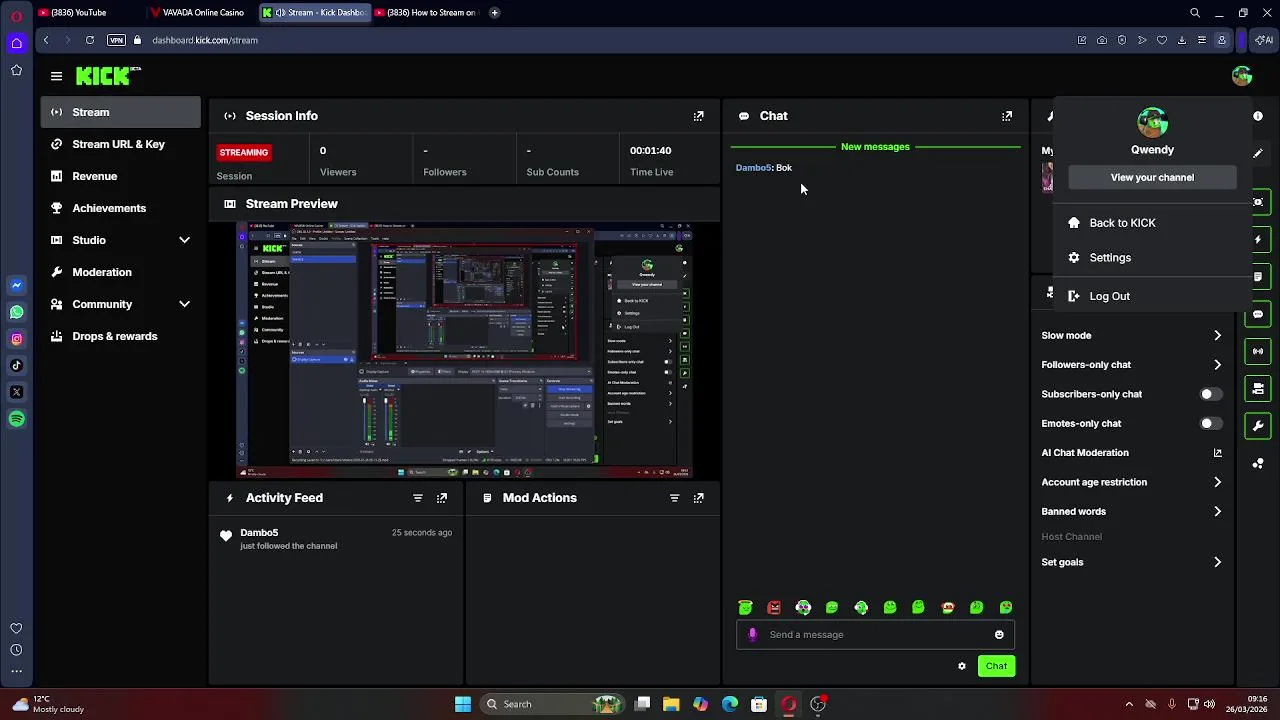This screenshot has width=1280, height=720.
Task: Select Stream in the sidebar
Action: coord(120,112)
